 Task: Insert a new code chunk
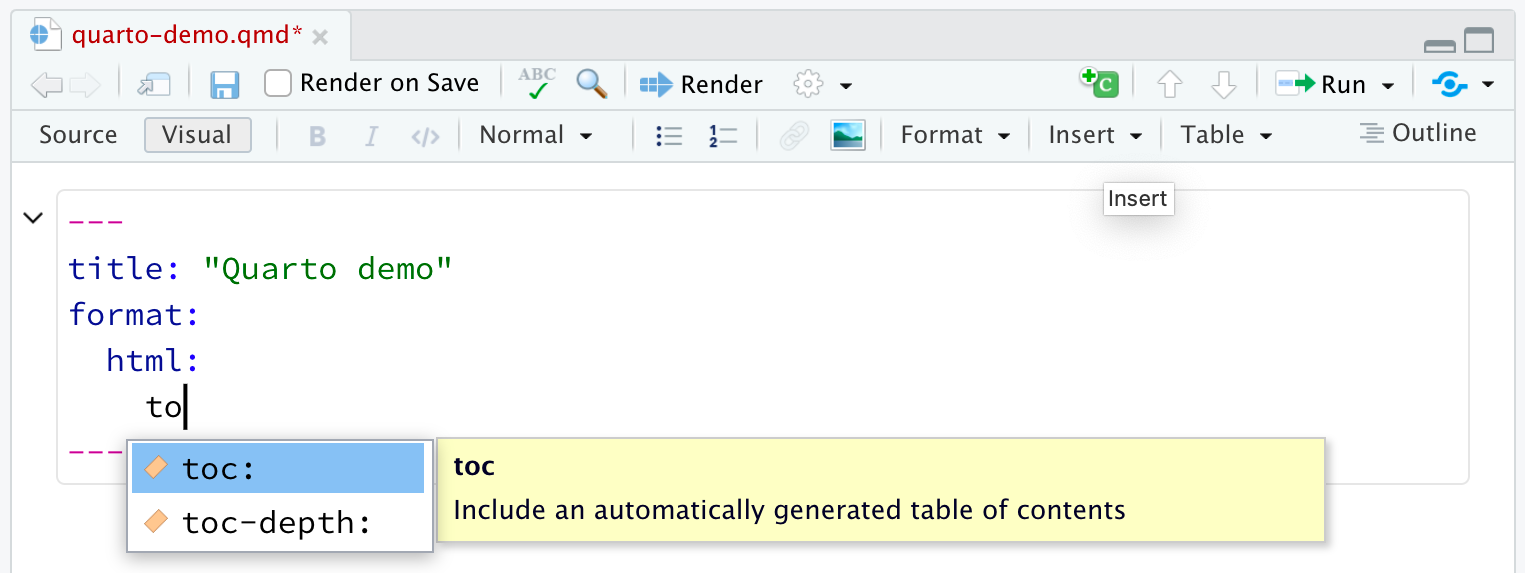coord(1099,83)
